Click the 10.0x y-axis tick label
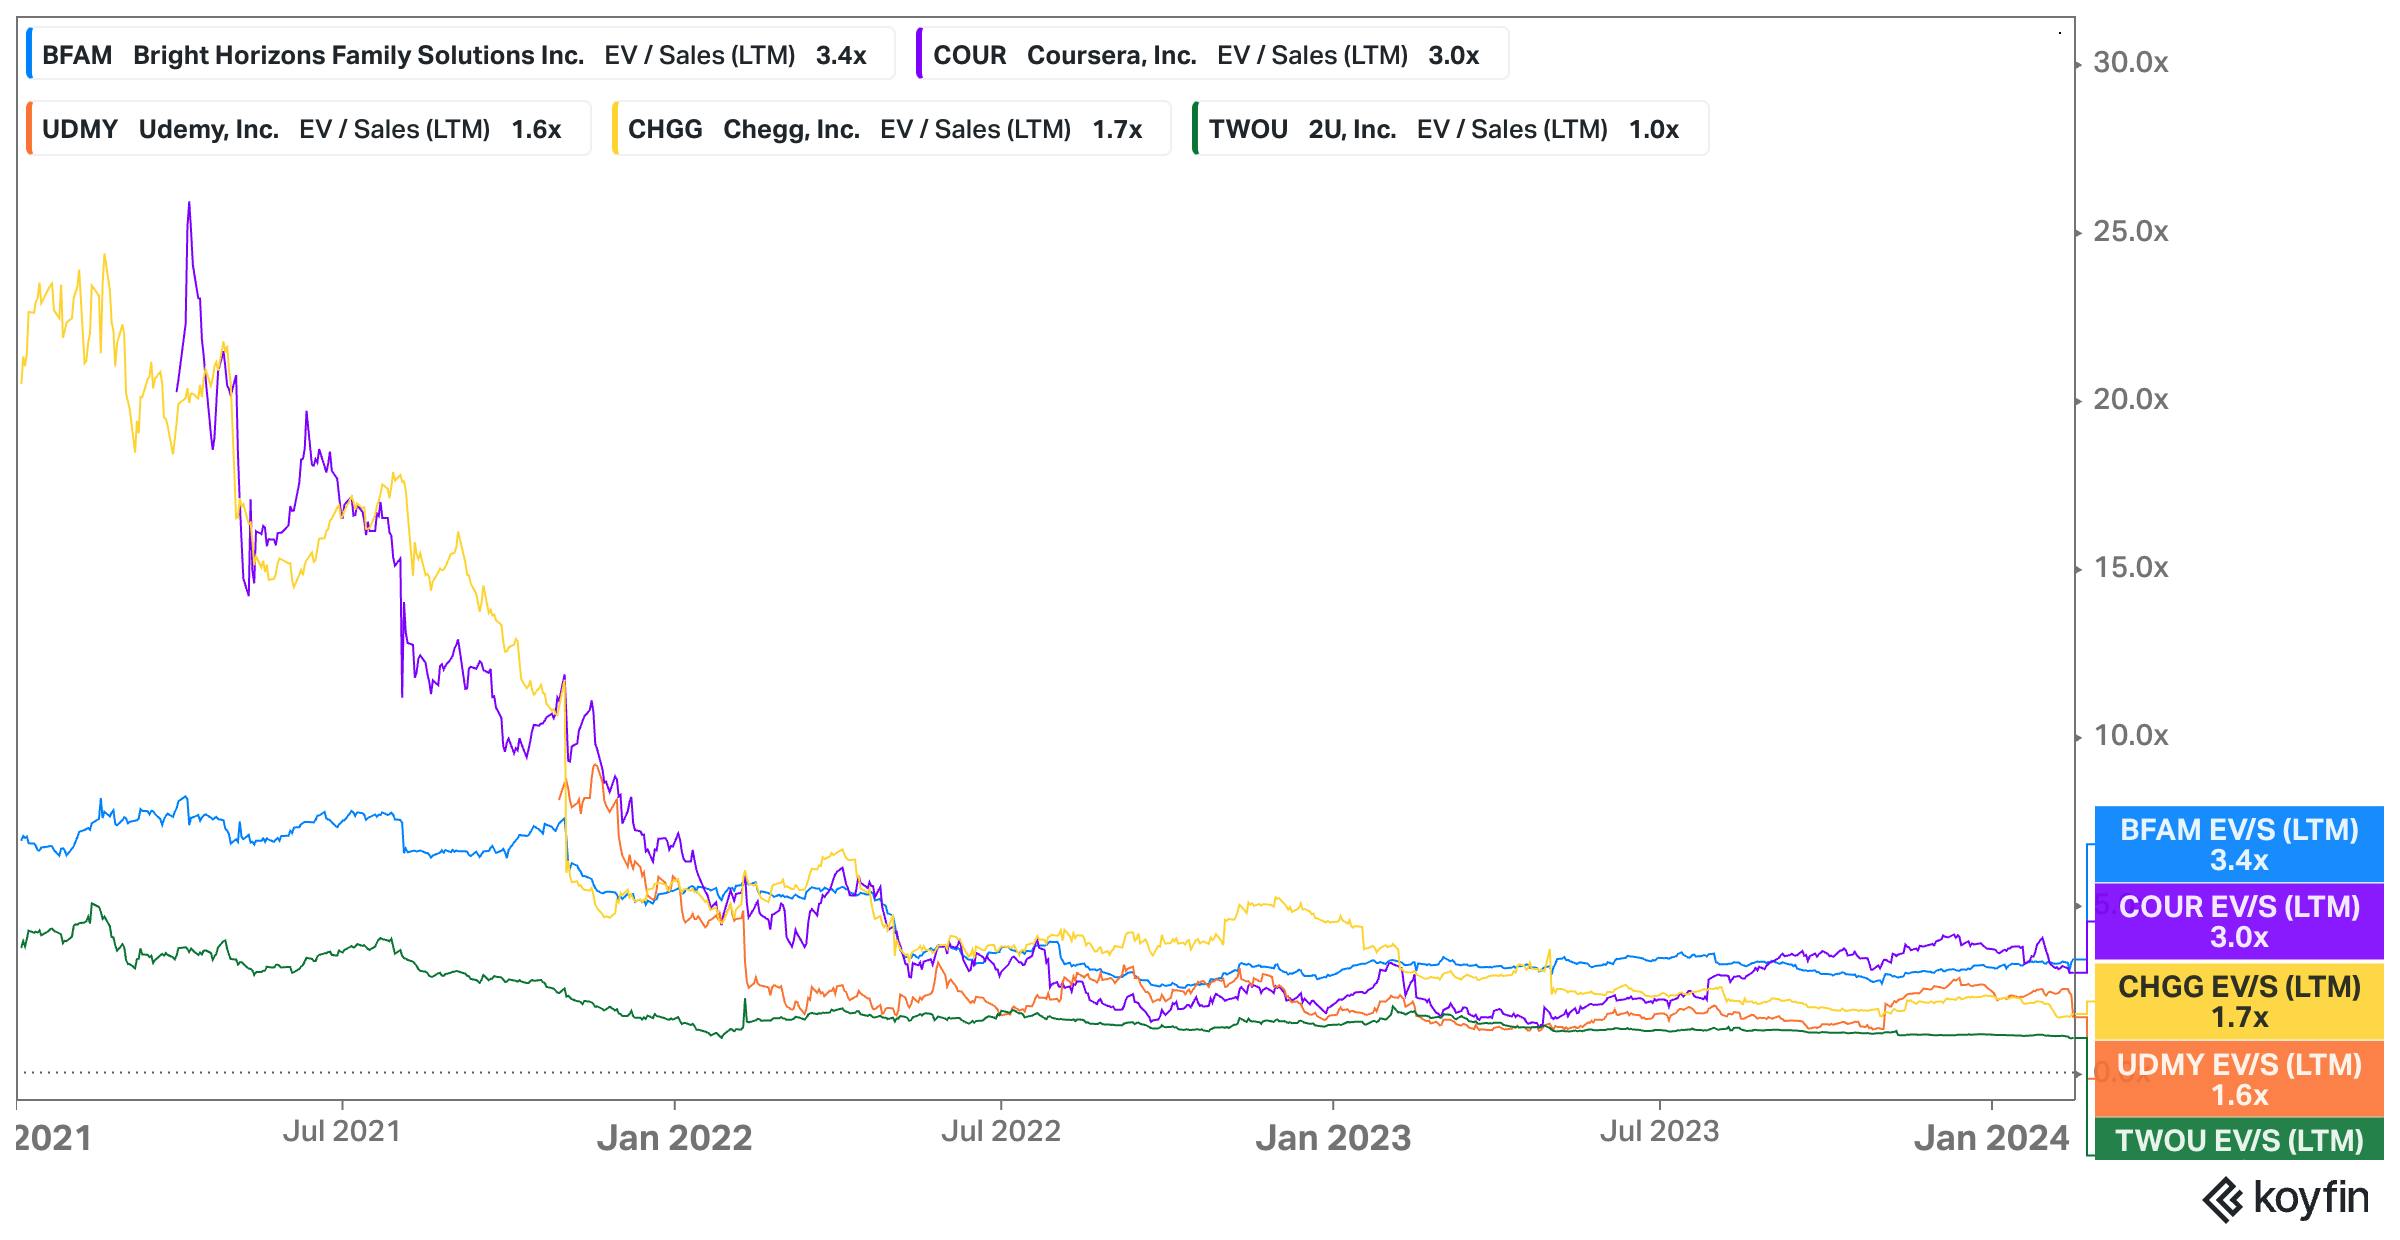2400x1240 pixels. pos(2130,736)
